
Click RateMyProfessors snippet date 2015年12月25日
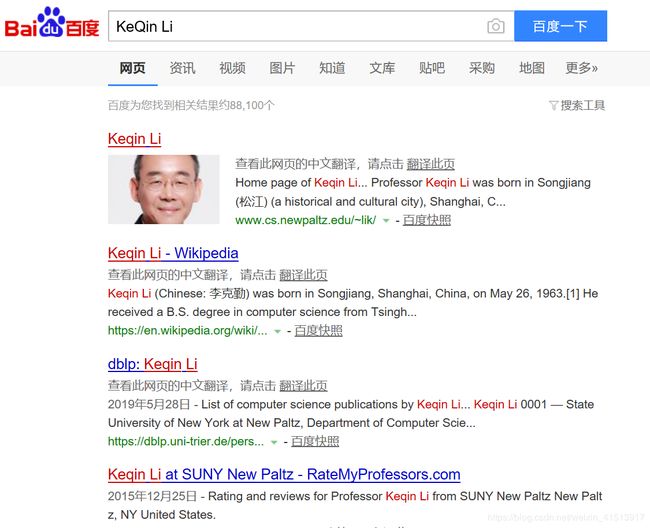(x=152, y=497)
